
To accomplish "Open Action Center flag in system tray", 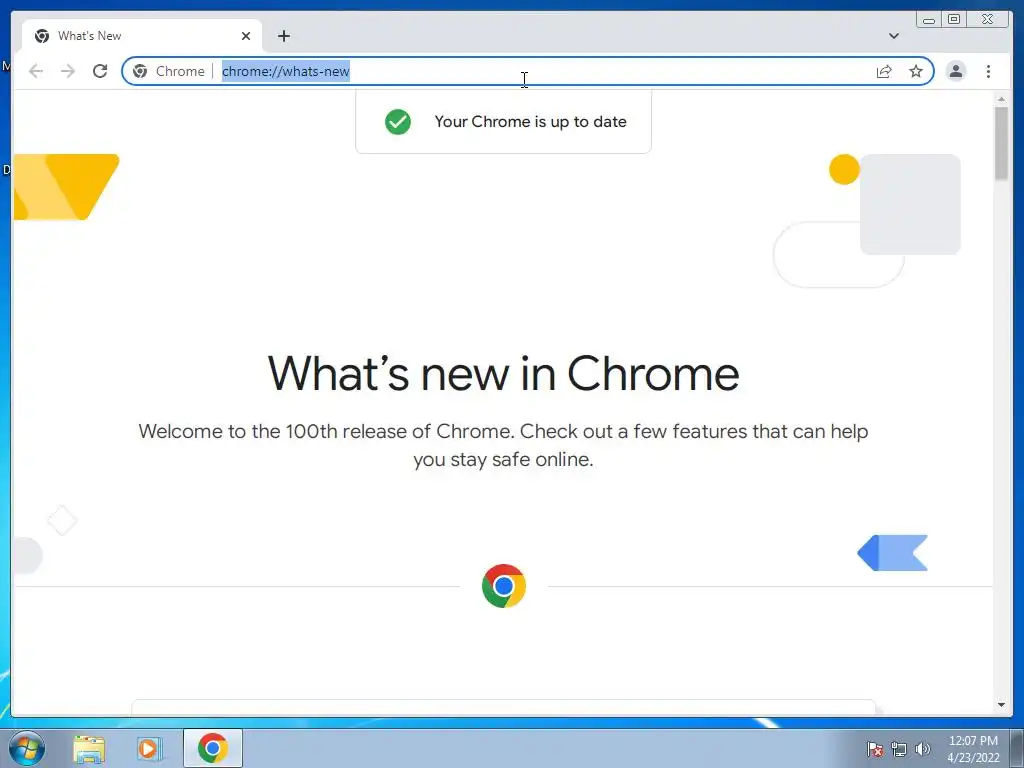I will coord(874,749).
